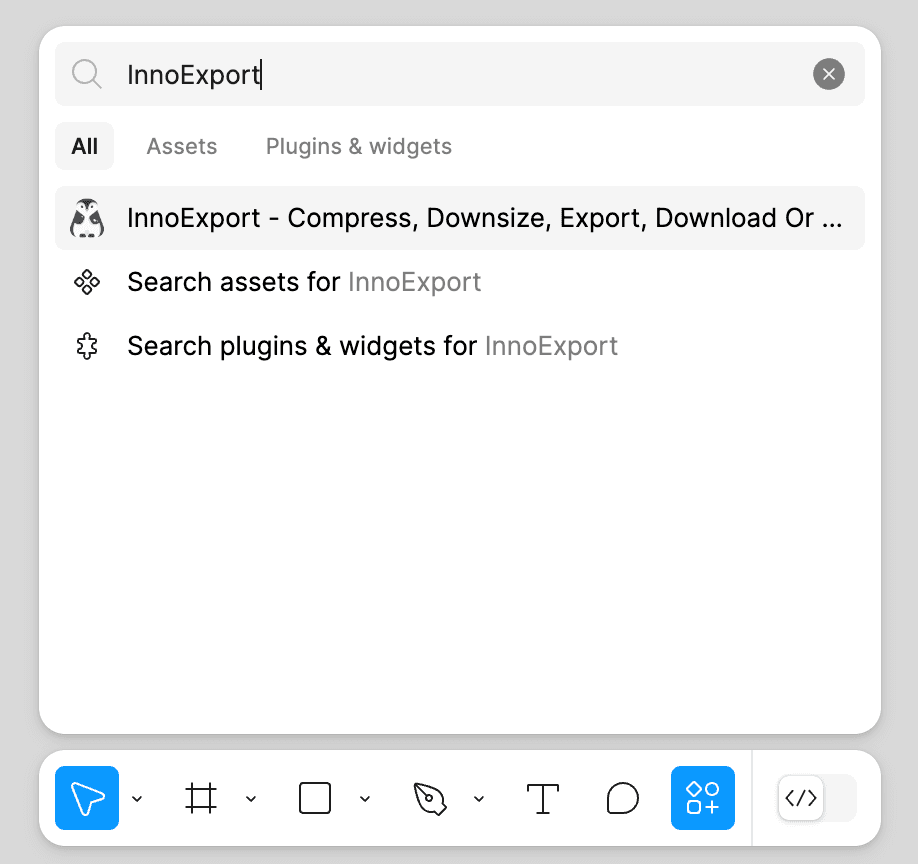Select the Move tool in toolbar
This screenshot has width=918, height=864.
[87, 798]
